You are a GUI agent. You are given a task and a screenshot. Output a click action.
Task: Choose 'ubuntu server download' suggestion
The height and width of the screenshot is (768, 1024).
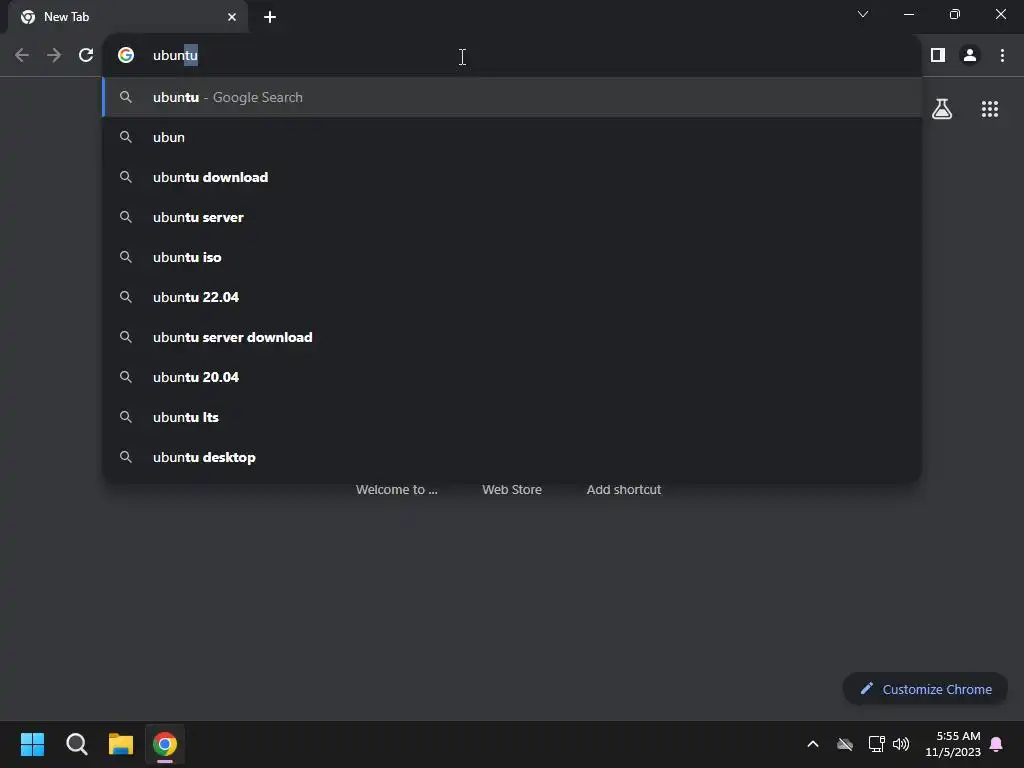point(513,337)
